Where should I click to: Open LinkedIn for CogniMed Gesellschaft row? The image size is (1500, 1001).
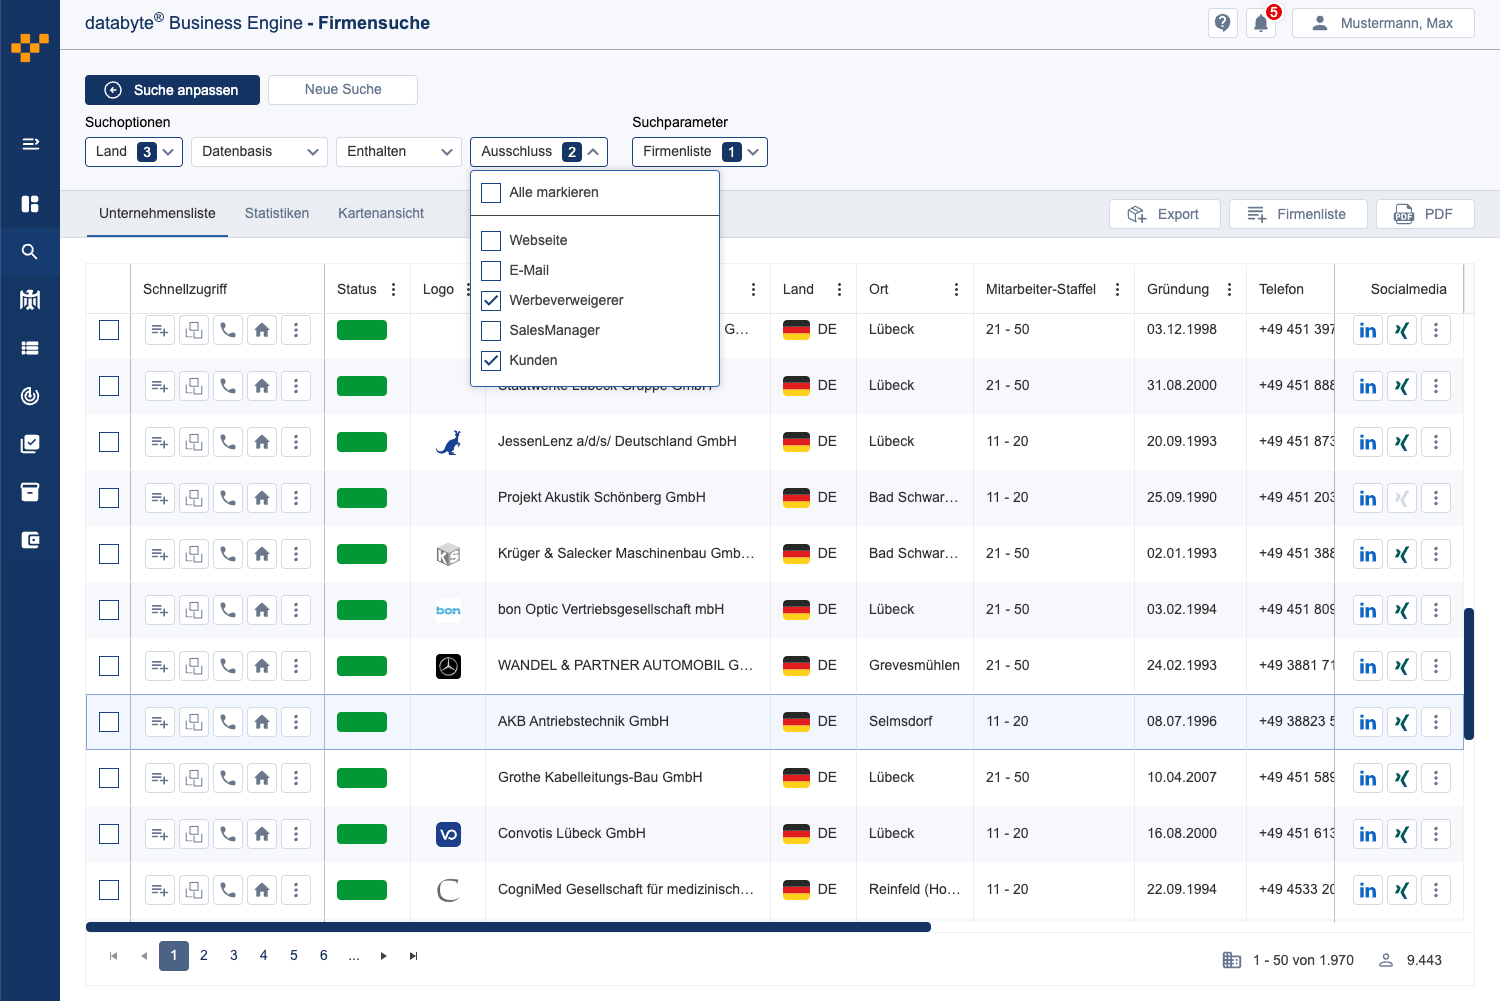1368,890
